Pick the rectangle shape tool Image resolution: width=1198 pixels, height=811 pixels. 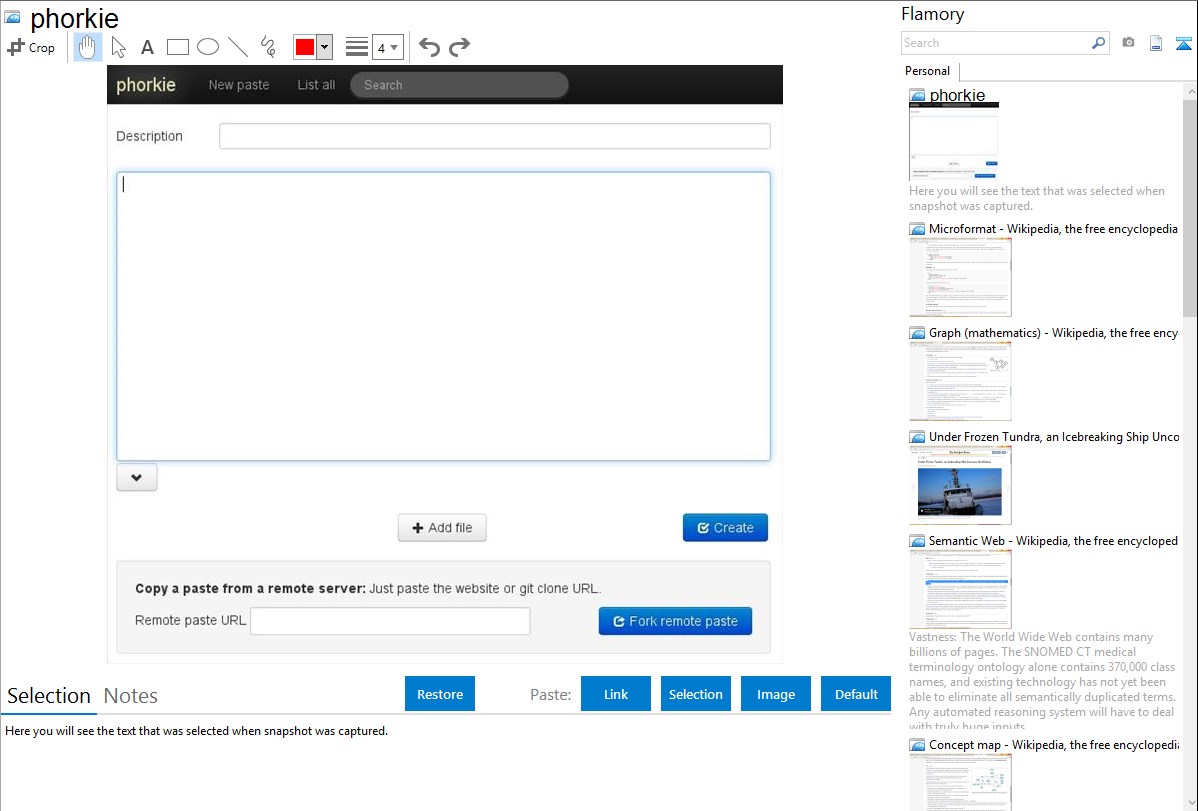coord(178,47)
